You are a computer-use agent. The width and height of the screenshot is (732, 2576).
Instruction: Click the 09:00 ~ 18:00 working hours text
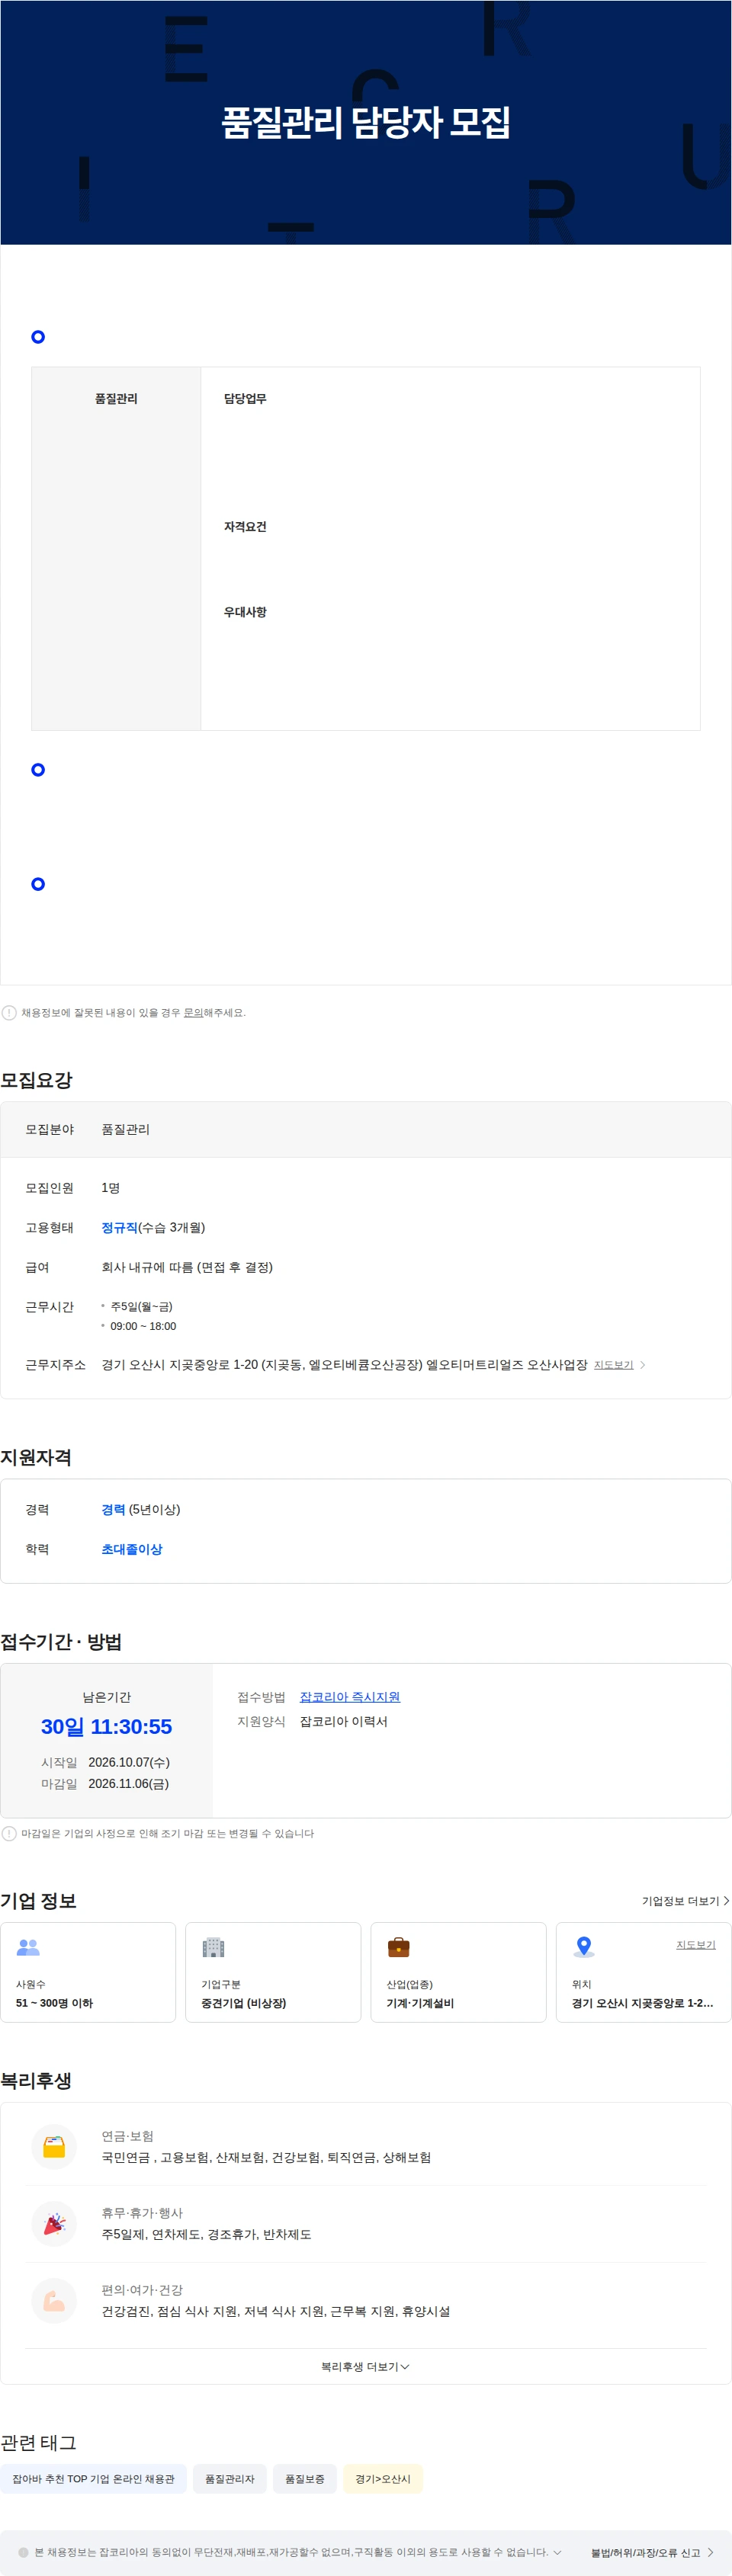[x=143, y=1326]
